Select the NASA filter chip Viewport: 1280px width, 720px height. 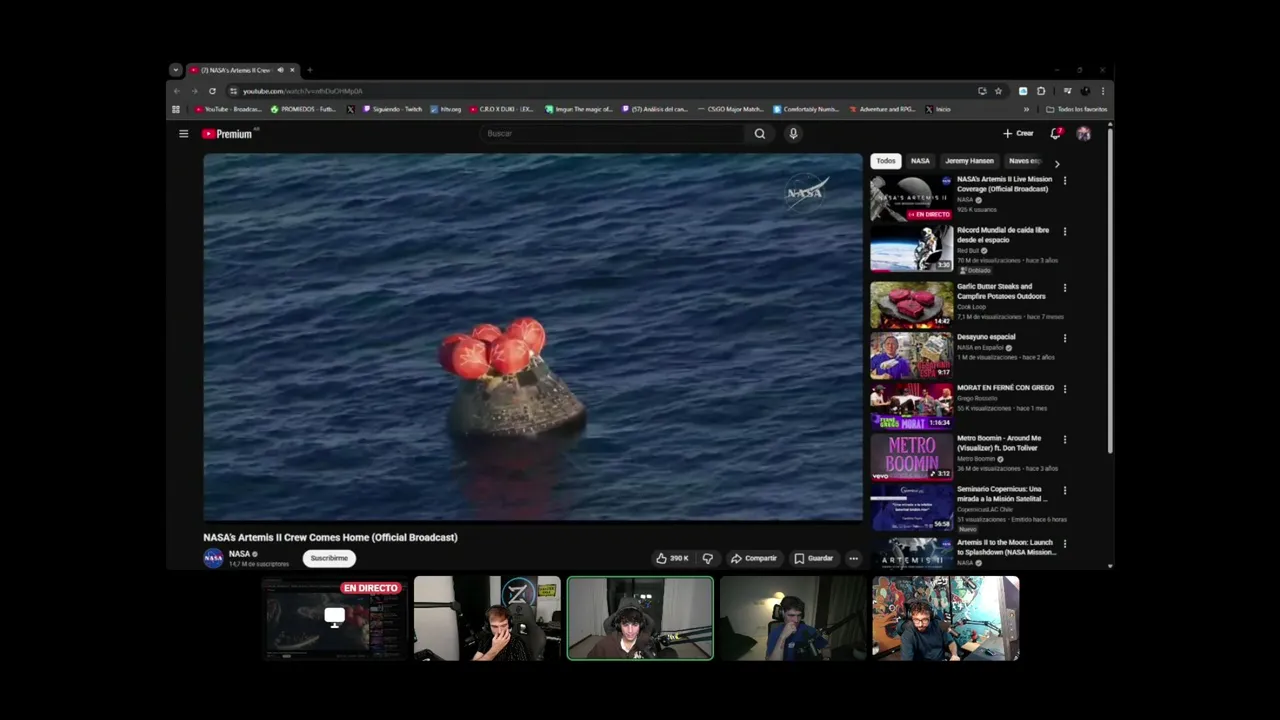[x=920, y=161]
